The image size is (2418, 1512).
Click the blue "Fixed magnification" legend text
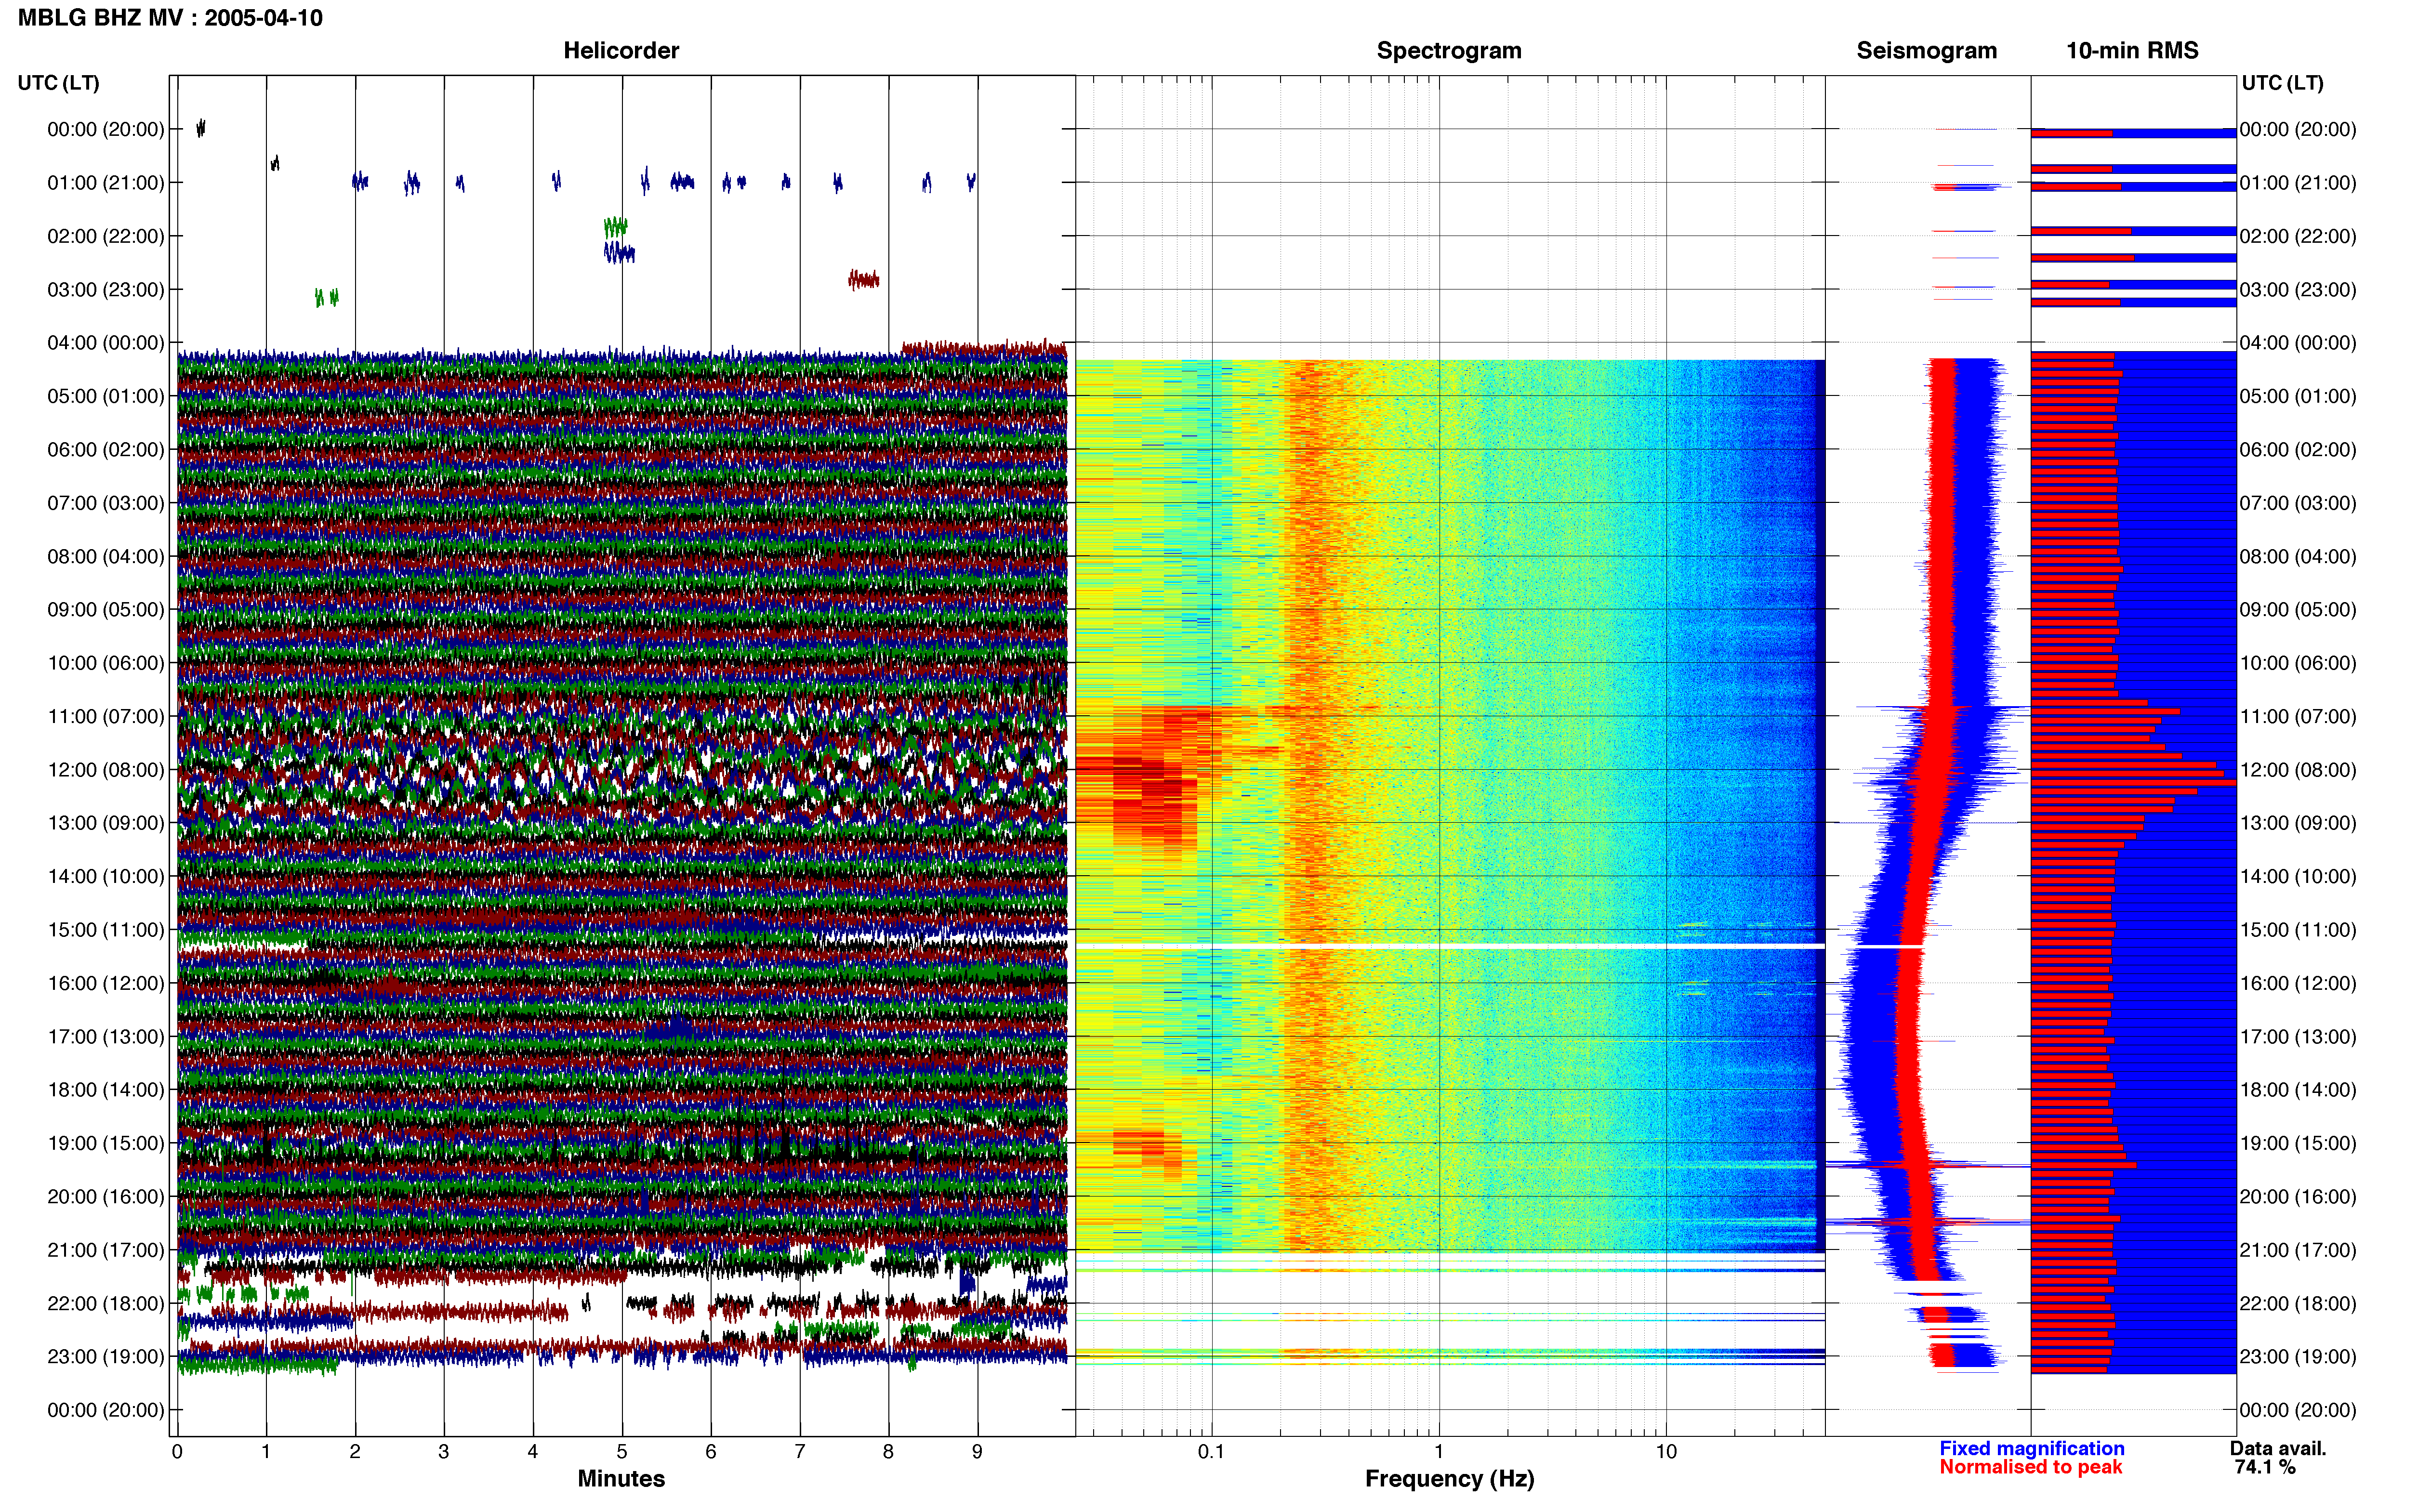pyautogui.click(x=2031, y=1448)
